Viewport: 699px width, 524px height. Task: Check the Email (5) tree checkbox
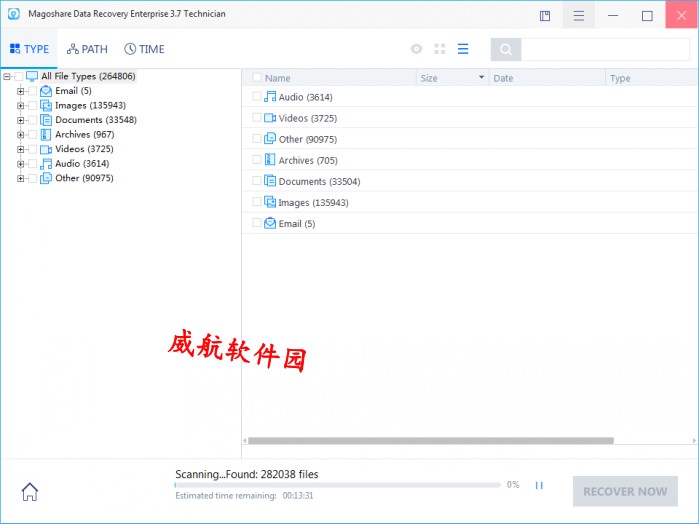pos(33,91)
